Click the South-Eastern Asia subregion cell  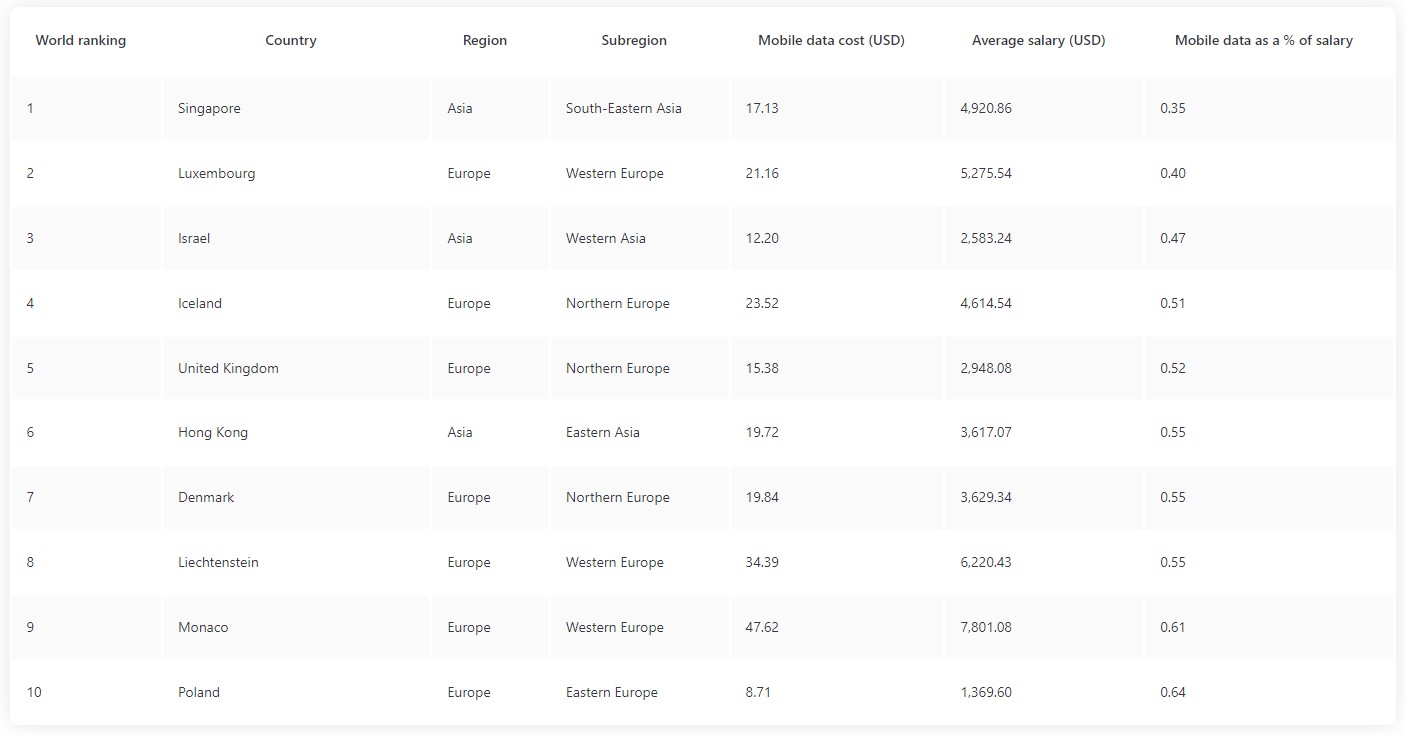[624, 109]
